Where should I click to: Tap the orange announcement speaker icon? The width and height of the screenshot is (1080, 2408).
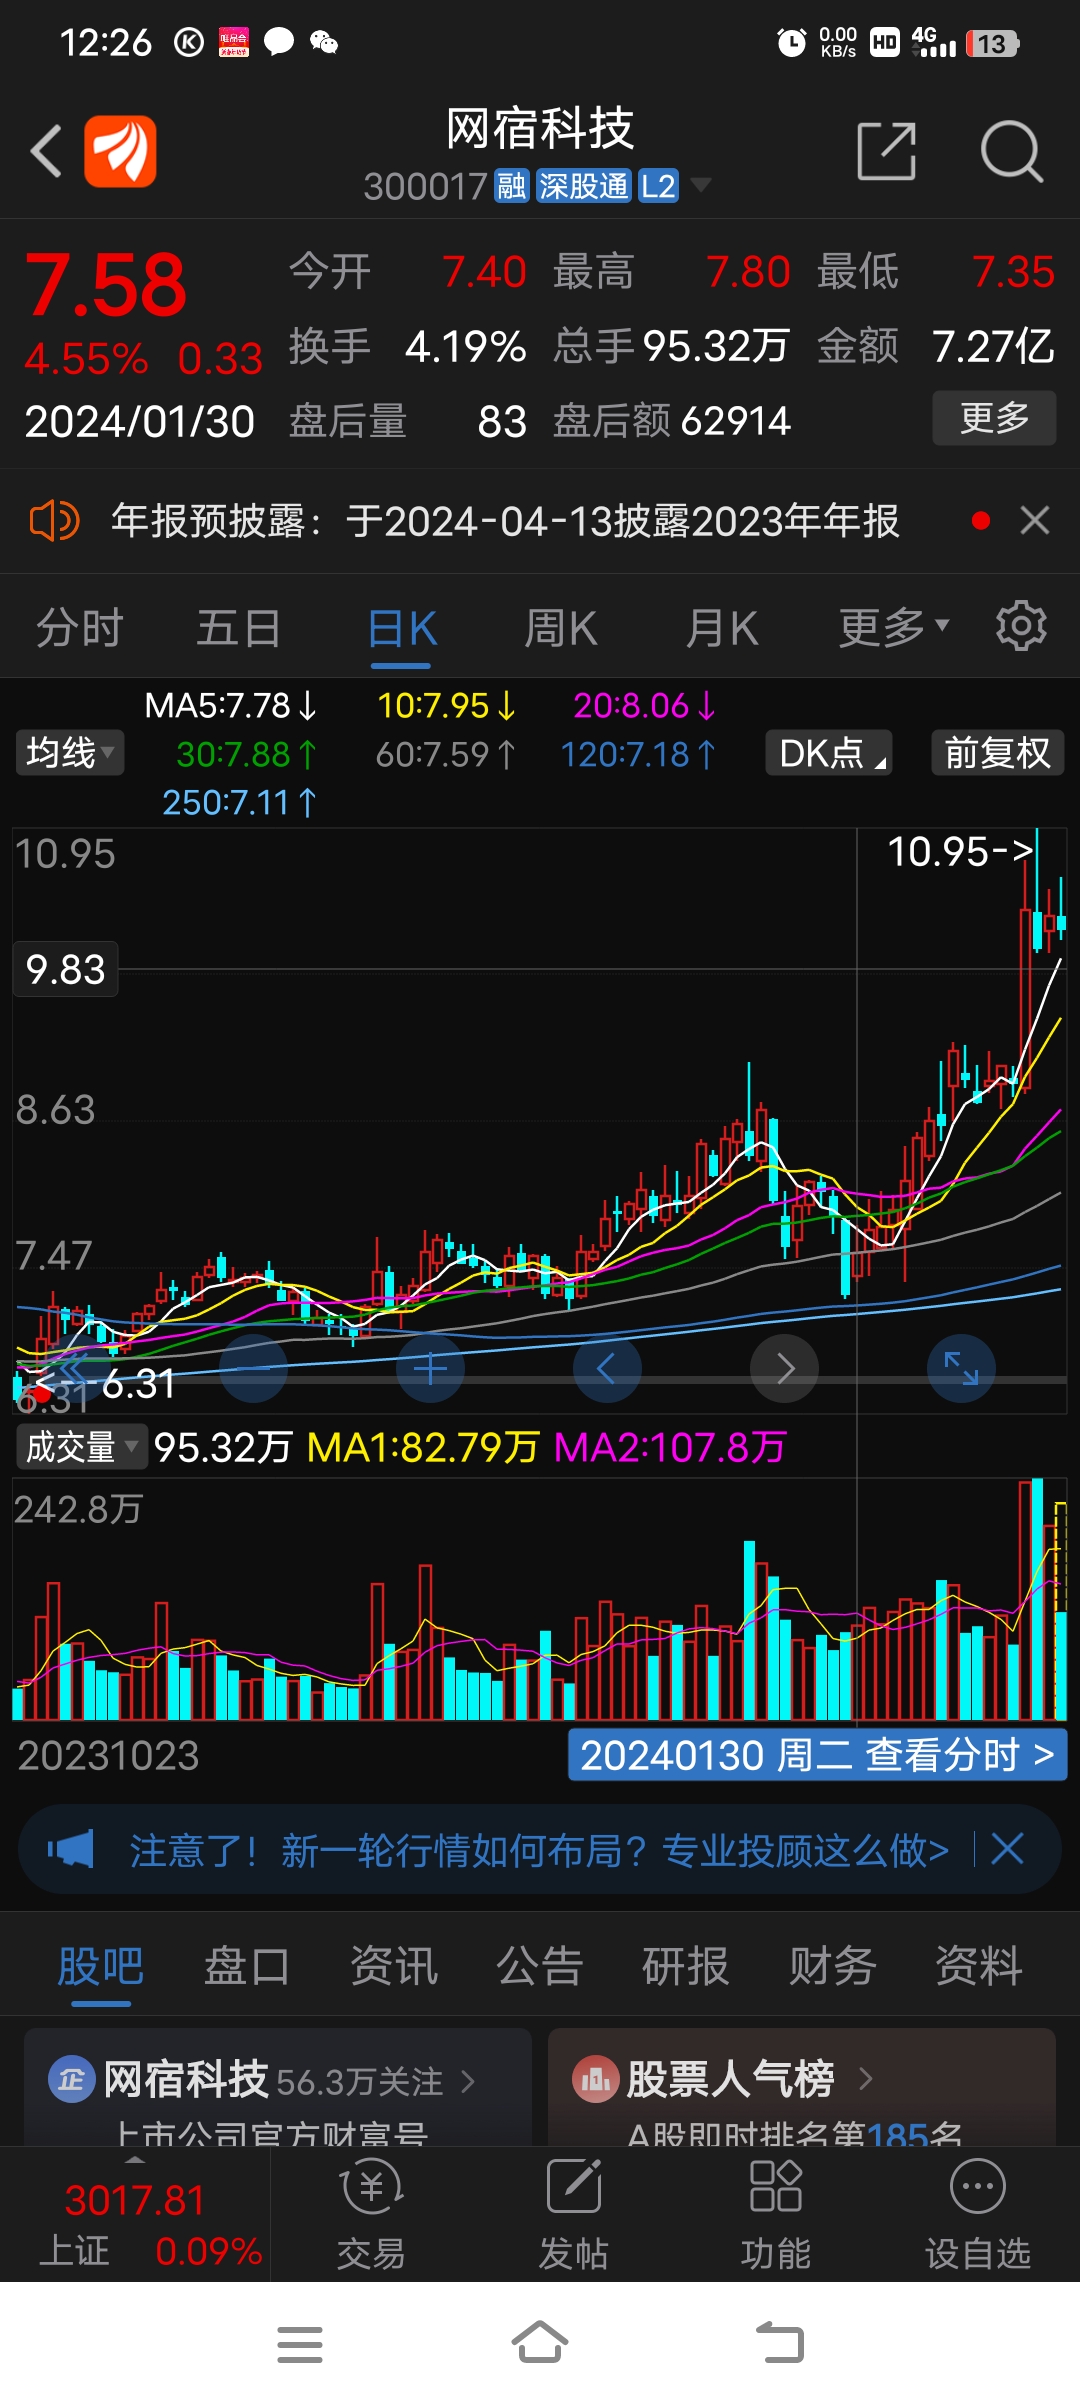click(54, 521)
